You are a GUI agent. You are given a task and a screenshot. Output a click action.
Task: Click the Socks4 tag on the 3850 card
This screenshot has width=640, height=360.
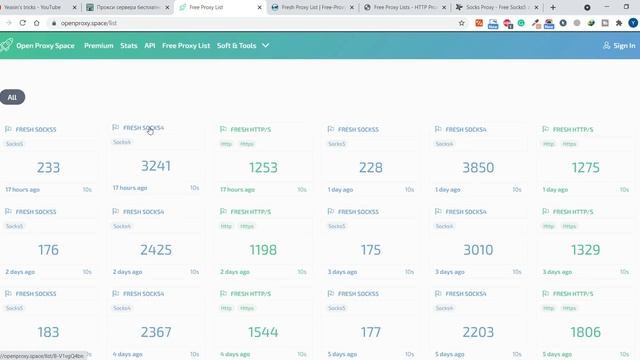coord(444,144)
